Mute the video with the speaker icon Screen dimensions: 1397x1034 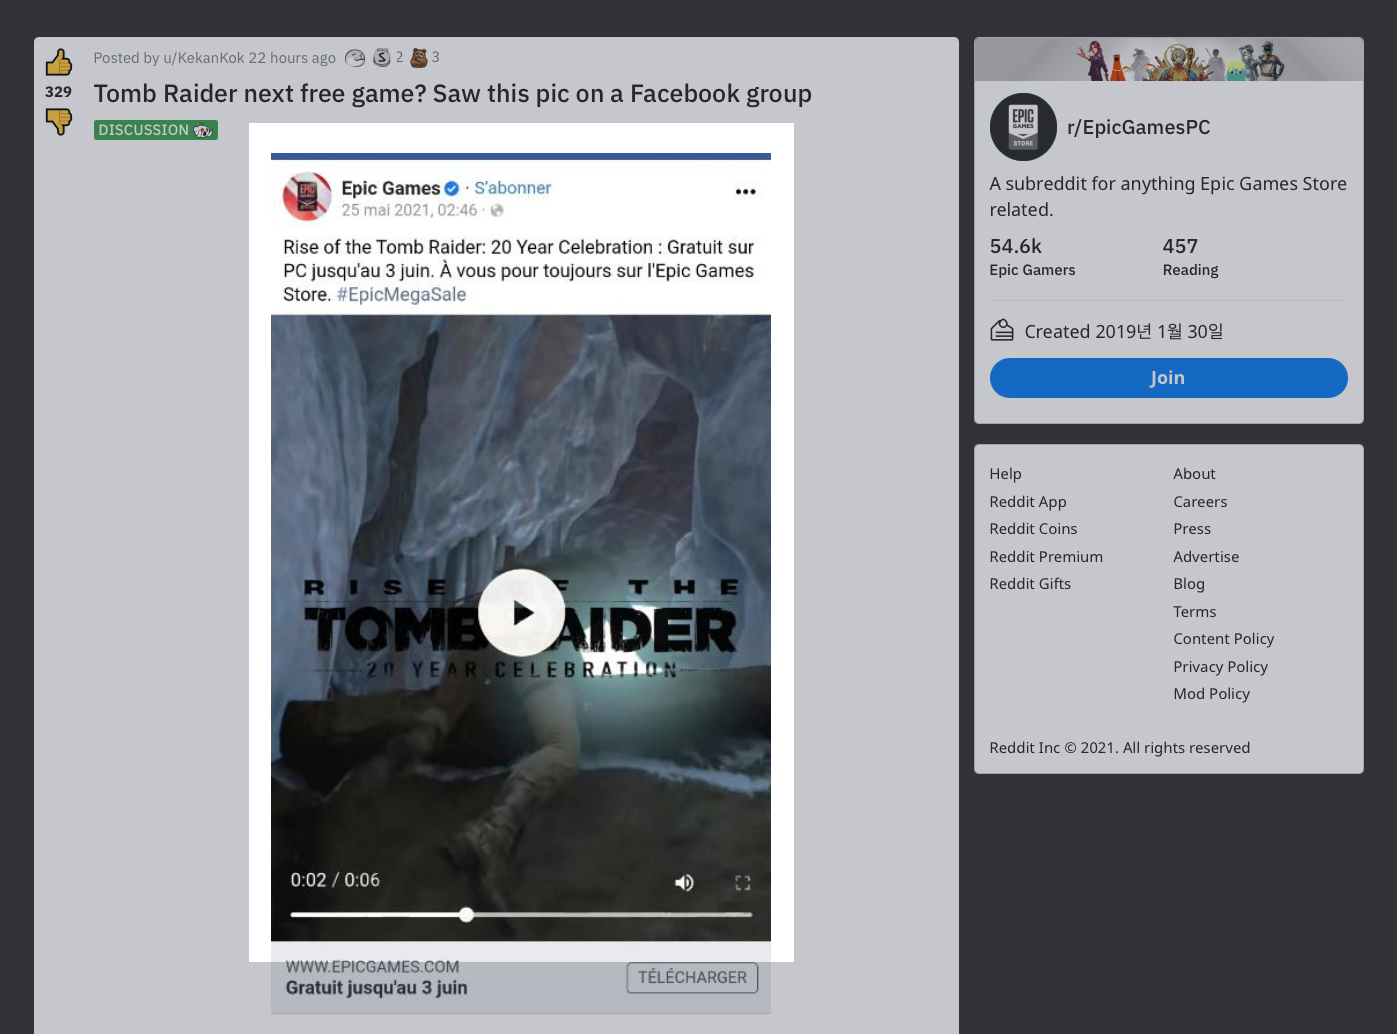coord(684,882)
